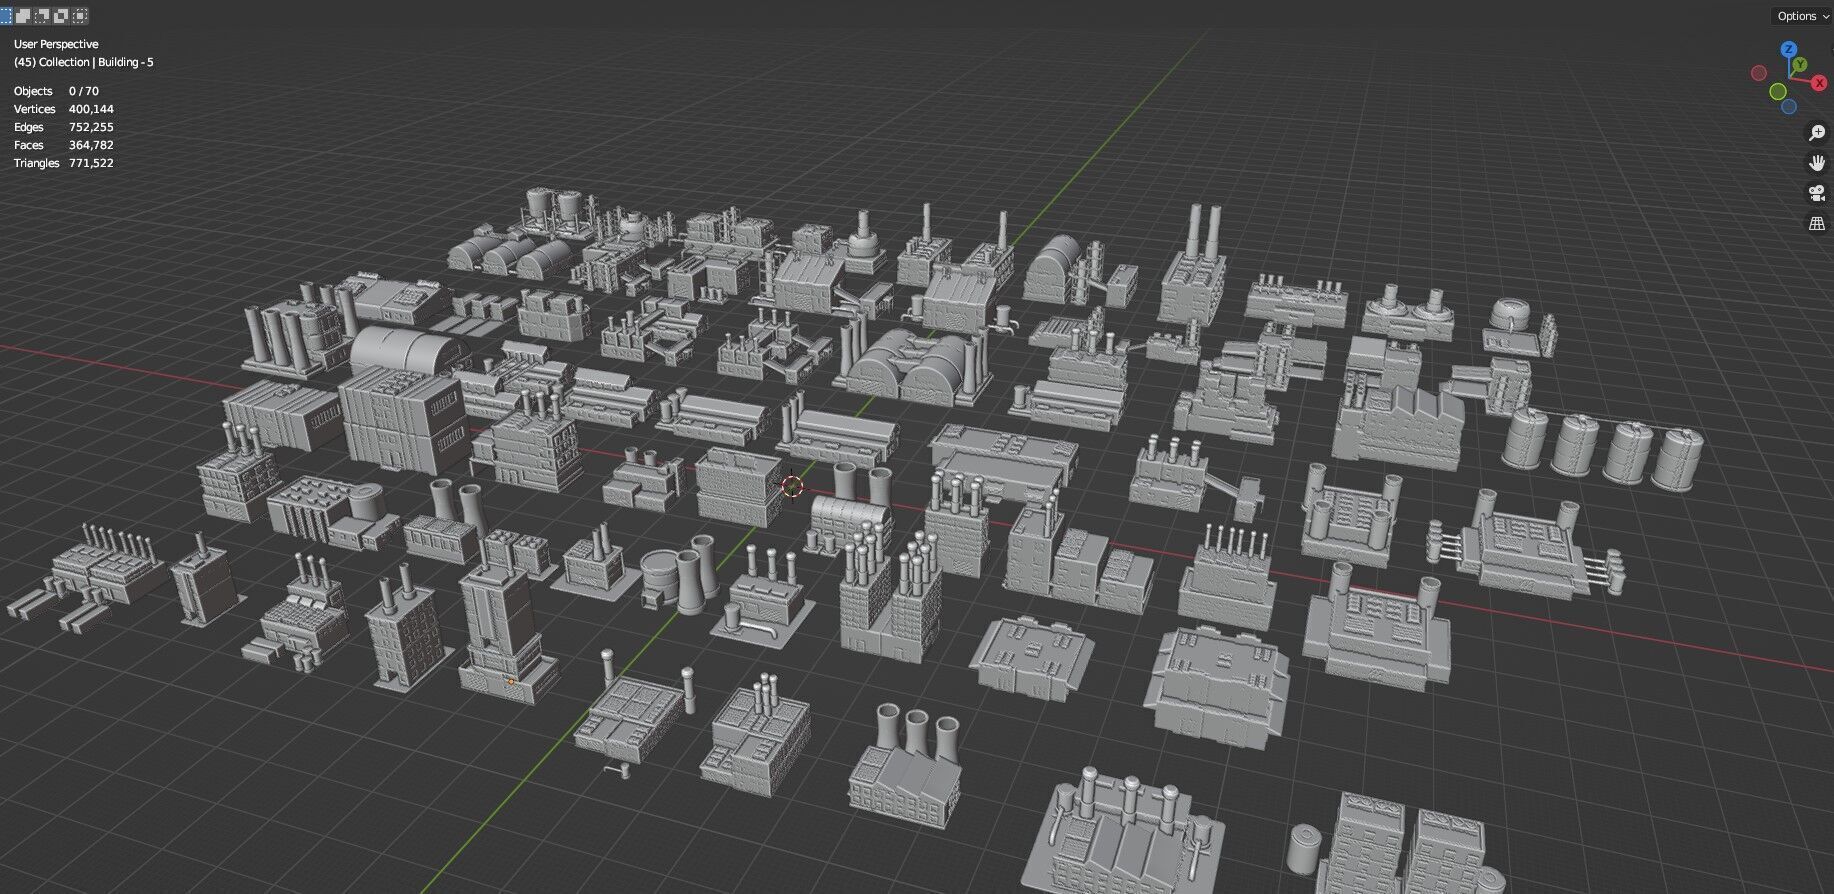Click the Triangles '771,522' statistic
1834x894 pixels.
coord(91,163)
